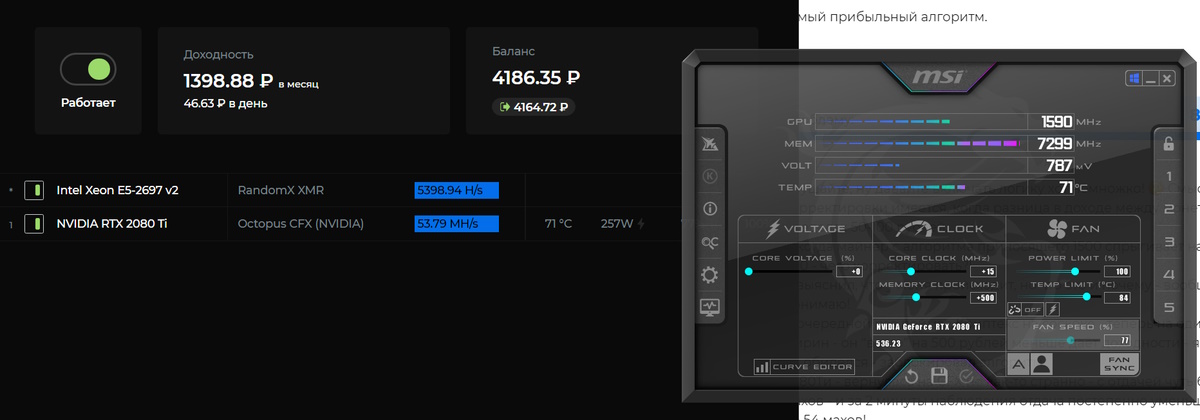Image resolution: width=1200 pixels, height=420 pixels.
Task: Click the 257W power value
Action: (x=616, y=223)
